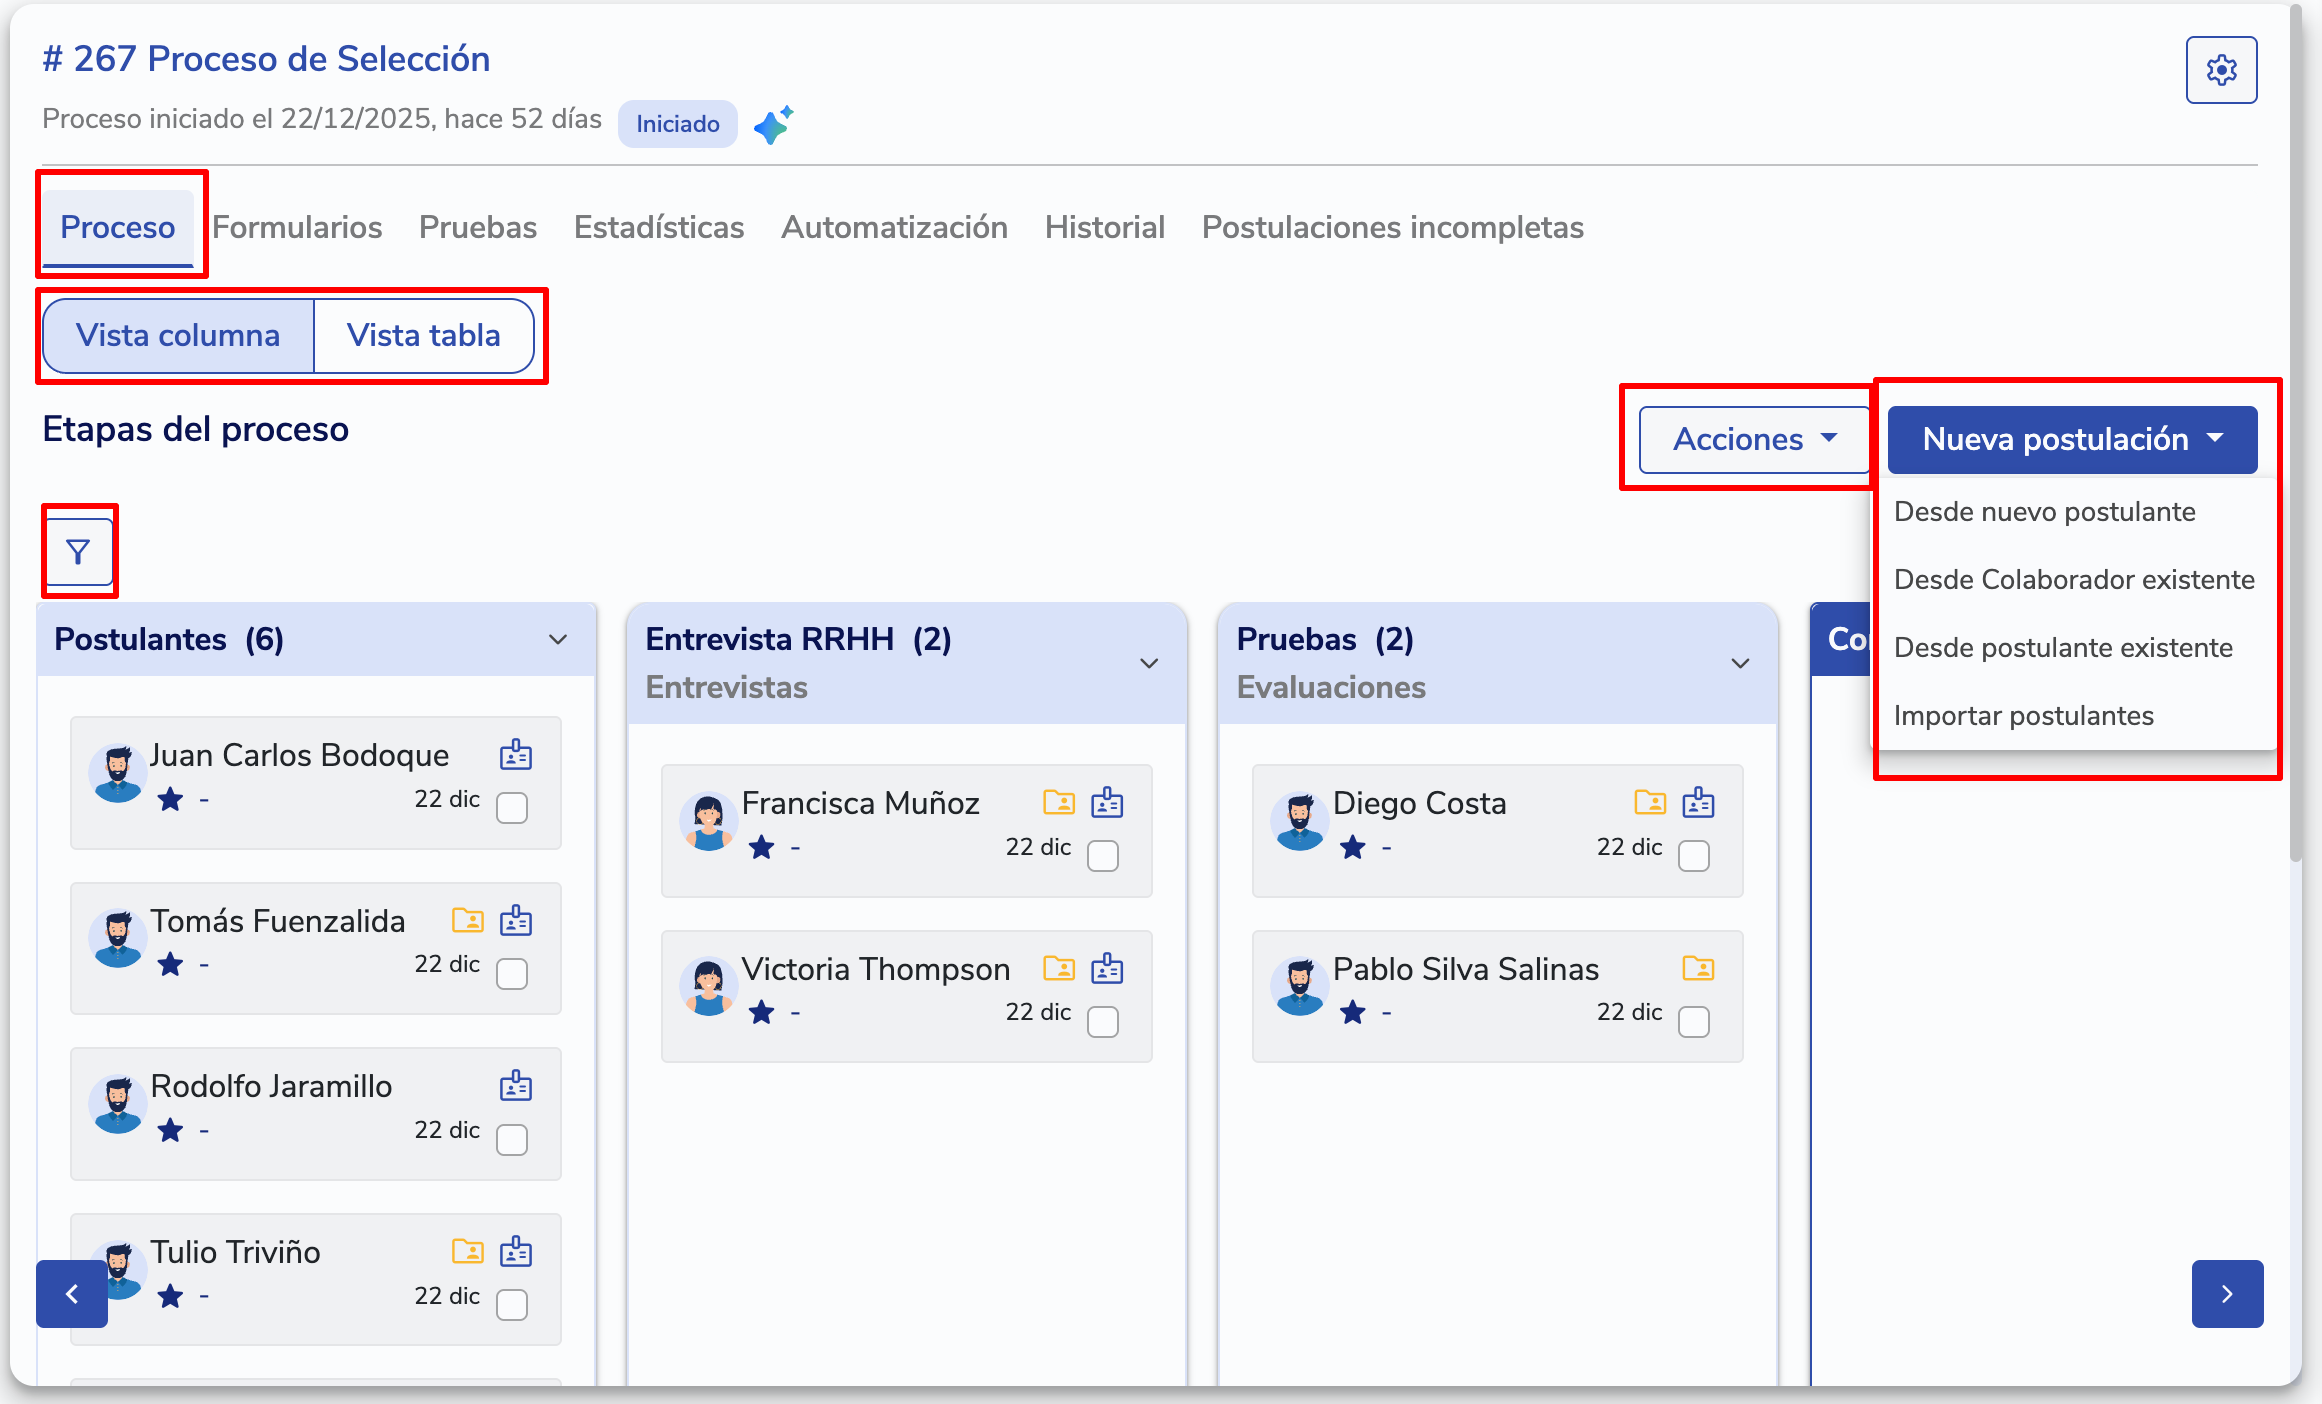Choose Desde Colaborador existente menu option
This screenshot has height=1404, width=2322.
click(2074, 580)
